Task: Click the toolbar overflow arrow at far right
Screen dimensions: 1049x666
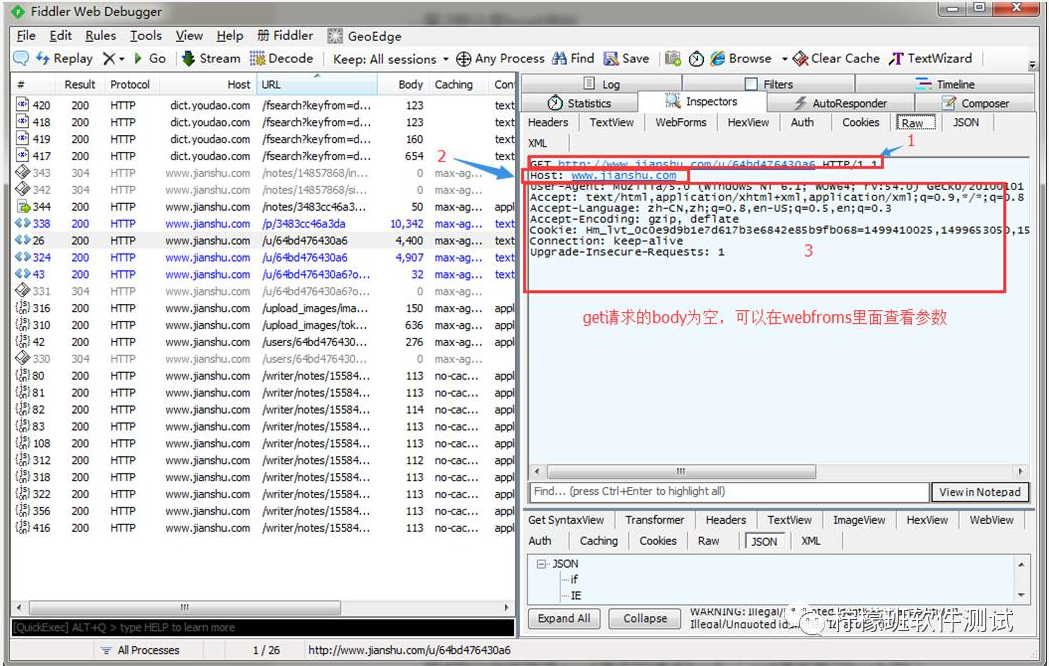Action: pos(1032,65)
